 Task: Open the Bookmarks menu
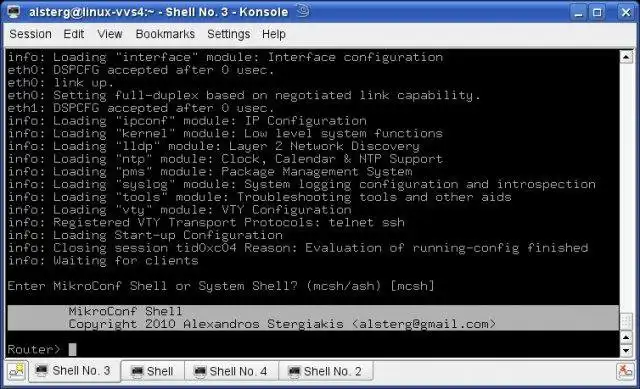tap(165, 34)
